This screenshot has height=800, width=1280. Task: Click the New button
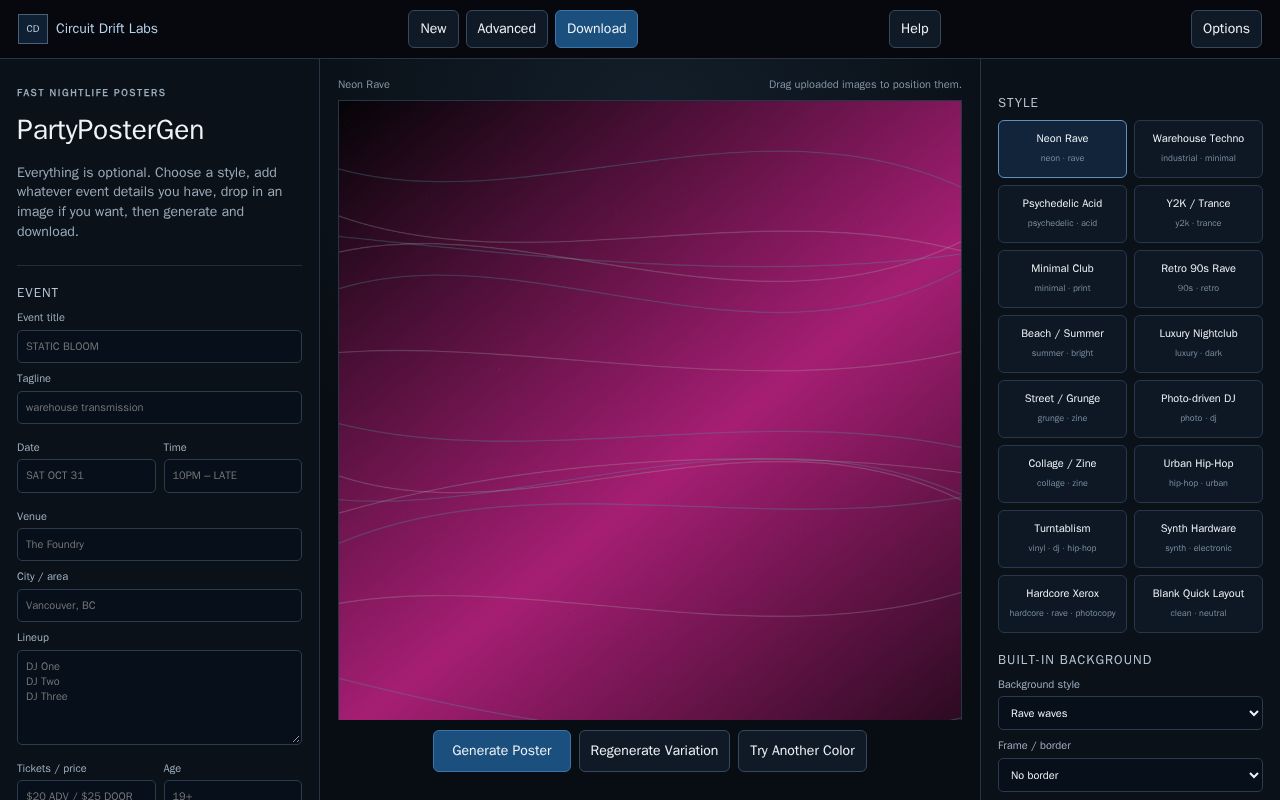click(x=433, y=29)
